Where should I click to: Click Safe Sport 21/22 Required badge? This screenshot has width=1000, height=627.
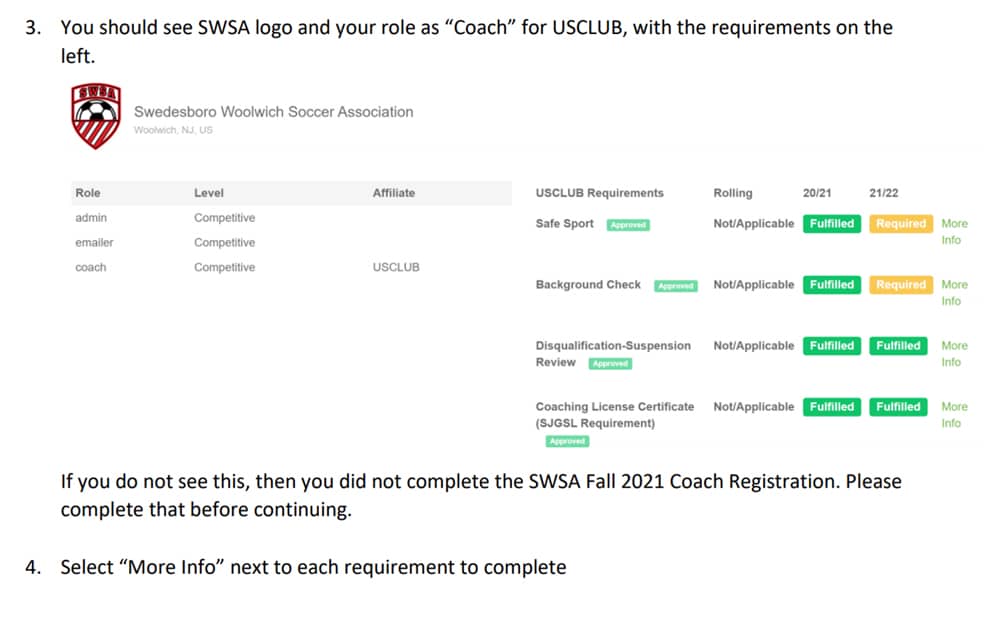click(x=901, y=224)
